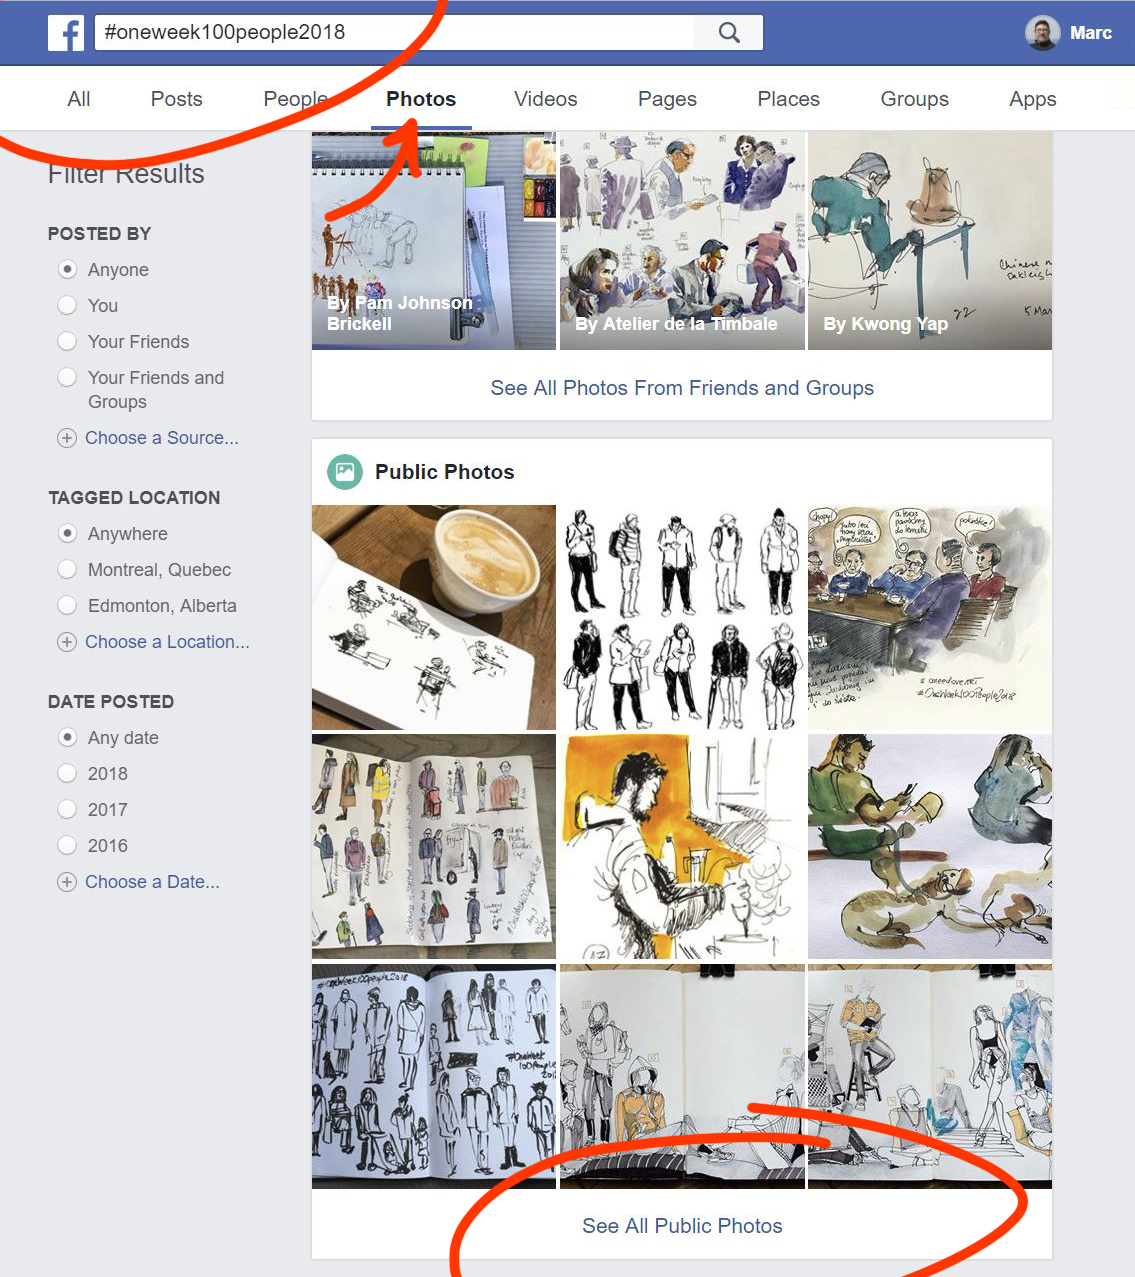Click plus icon beside Choose a Location
Image resolution: width=1135 pixels, height=1277 pixels.
pyautogui.click(x=67, y=642)
